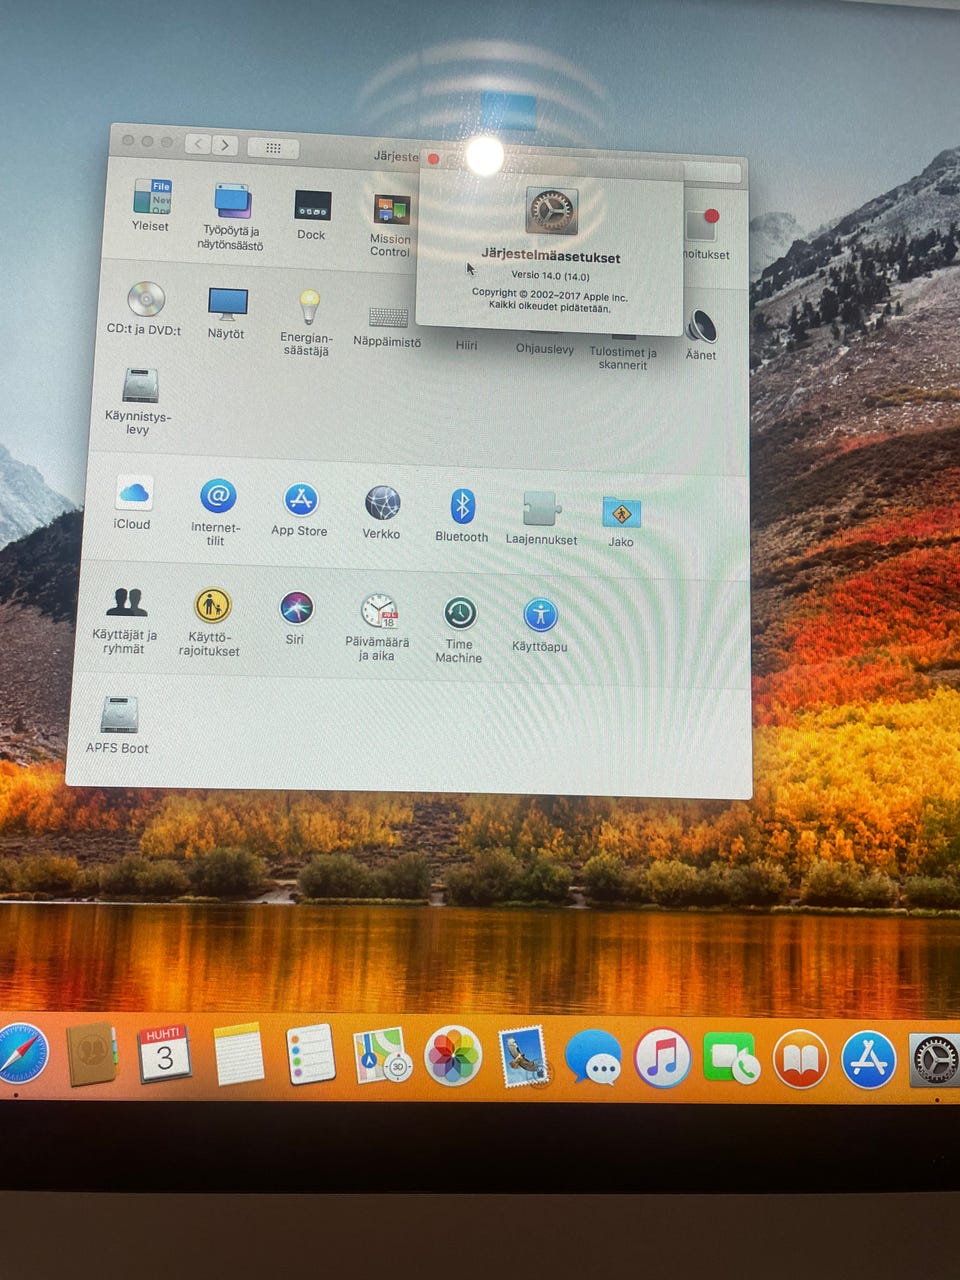The width and height of the screenshot is (960, 1280).
Task: Open Notes from the Dock
Action: [x=239, y=1054]
